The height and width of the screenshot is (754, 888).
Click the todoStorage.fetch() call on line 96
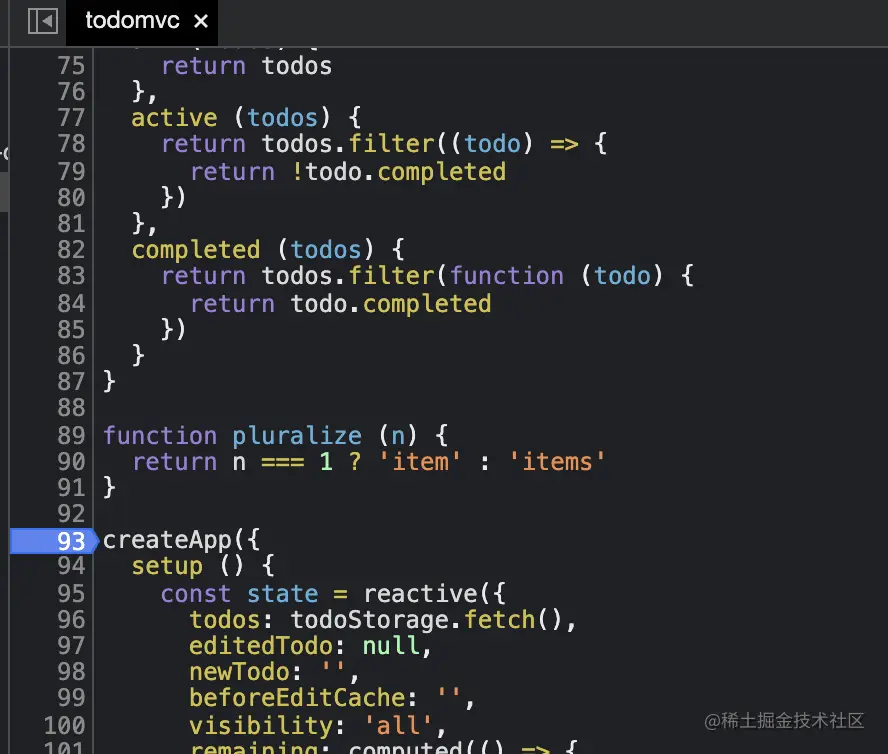click(430, 619)
